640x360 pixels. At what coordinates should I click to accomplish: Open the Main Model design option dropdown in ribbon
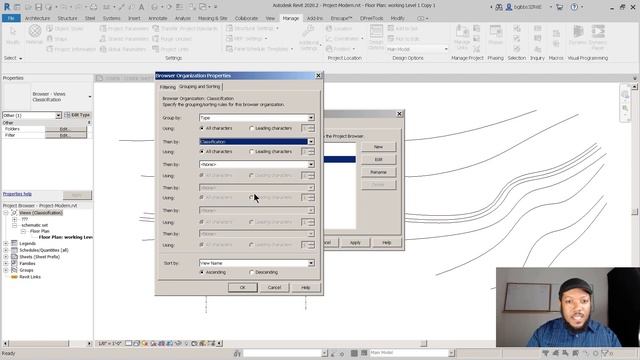coord(417,49)
